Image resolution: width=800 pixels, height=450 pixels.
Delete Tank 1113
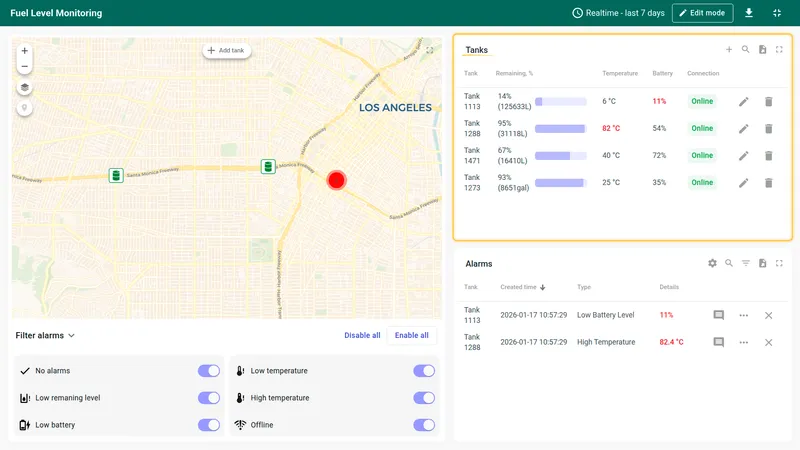[x=768, y=102]
